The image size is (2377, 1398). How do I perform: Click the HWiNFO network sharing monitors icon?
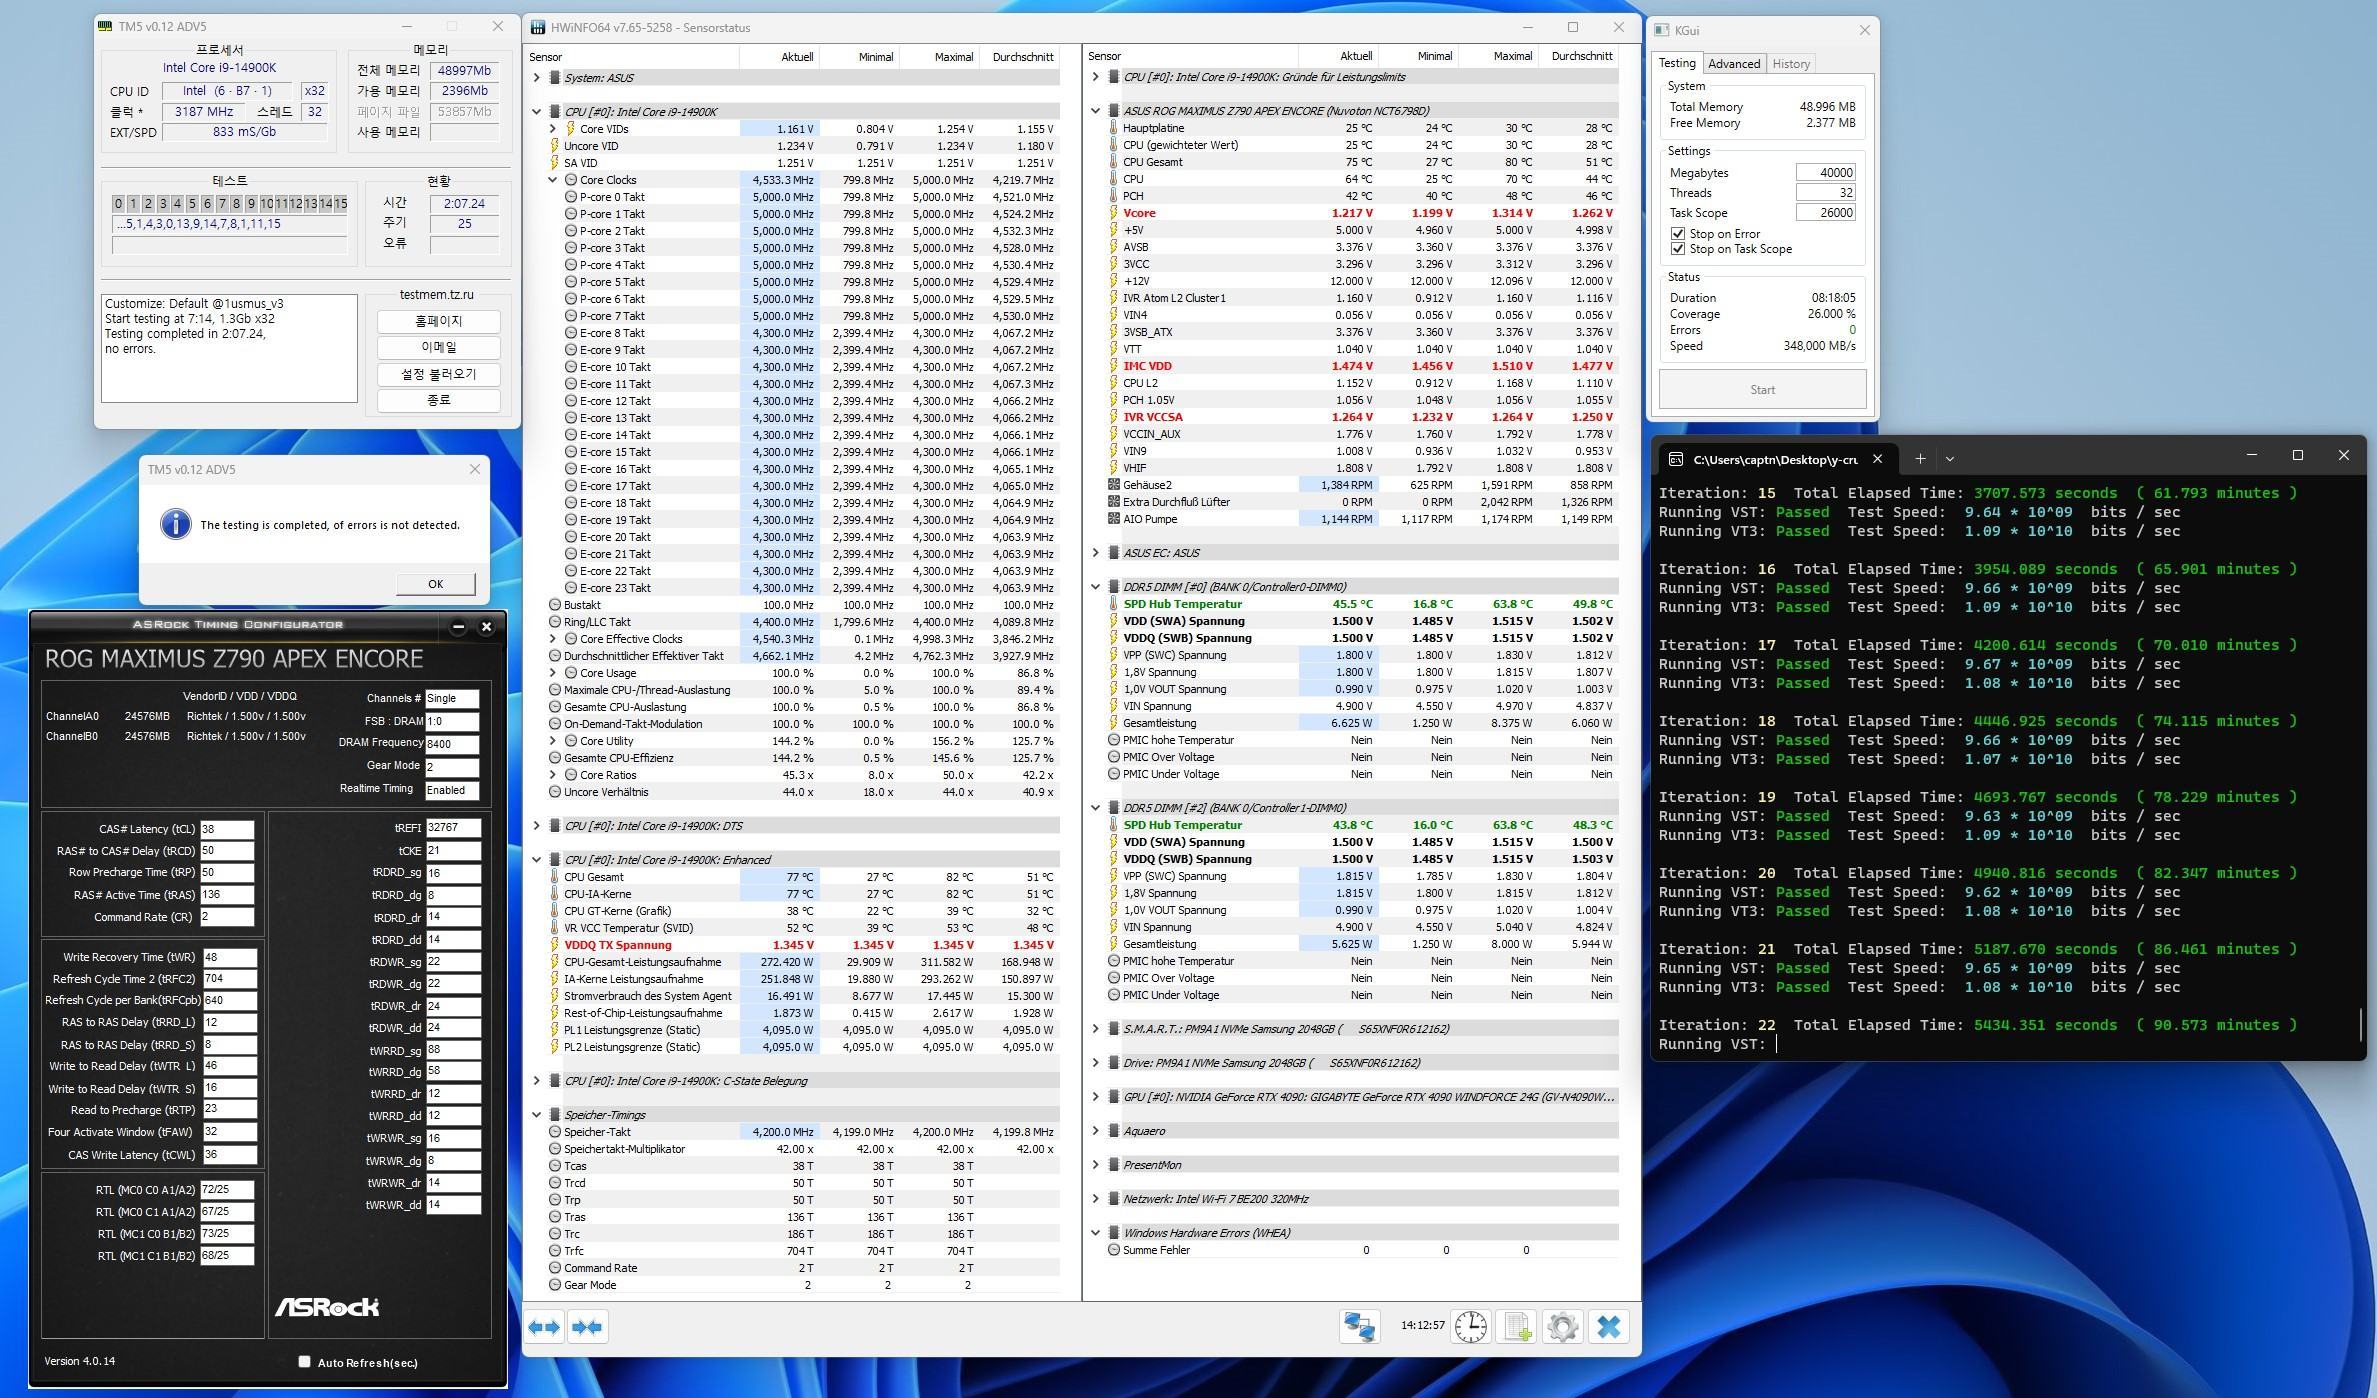(x=1360, y=1327)
